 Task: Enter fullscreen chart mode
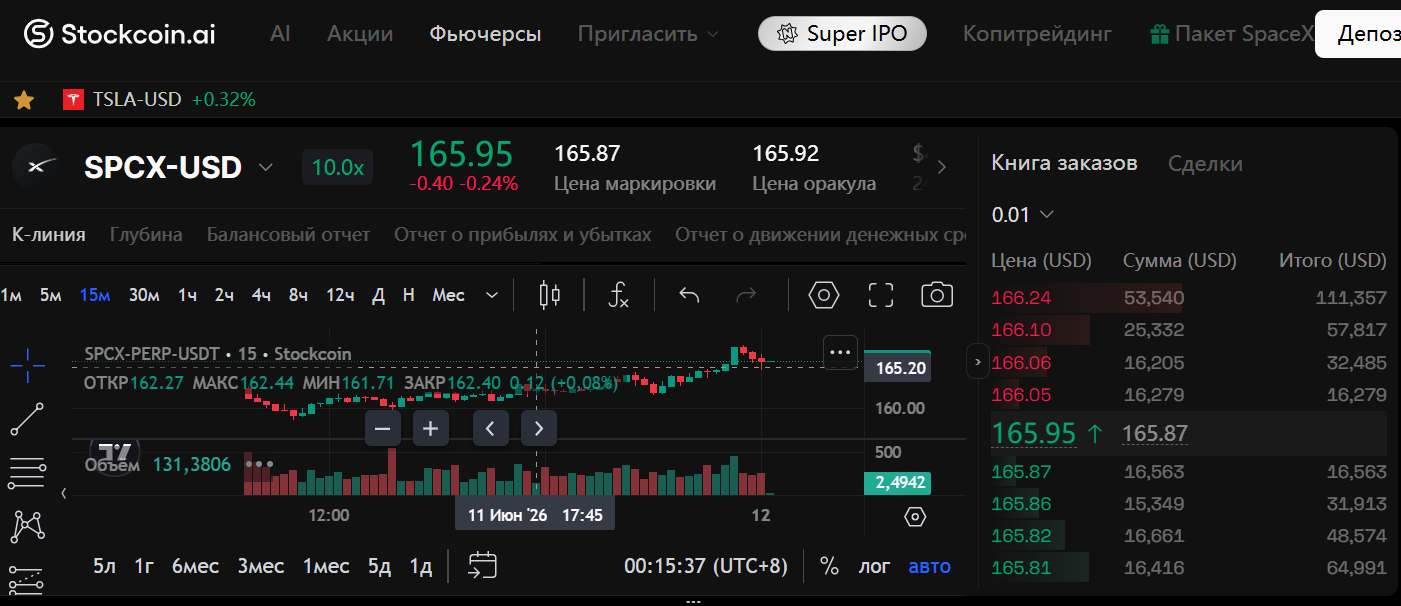tap(881, 295)
